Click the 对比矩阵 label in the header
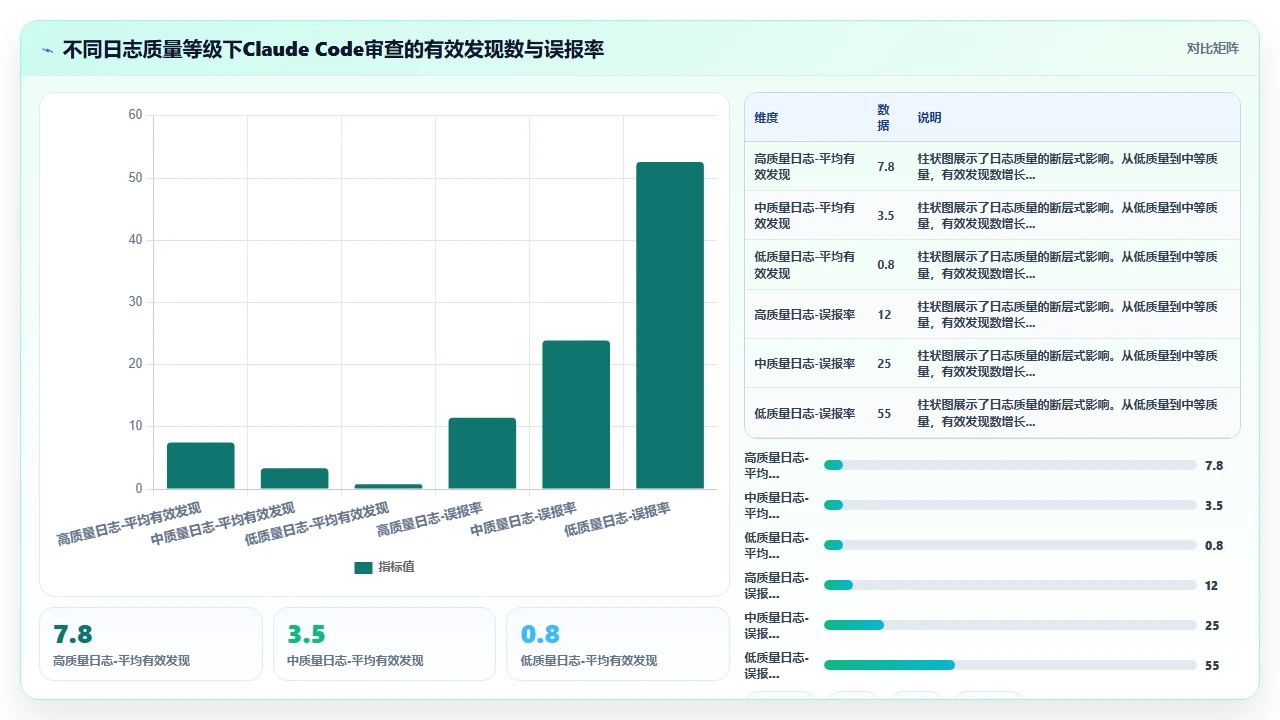 1212,49
